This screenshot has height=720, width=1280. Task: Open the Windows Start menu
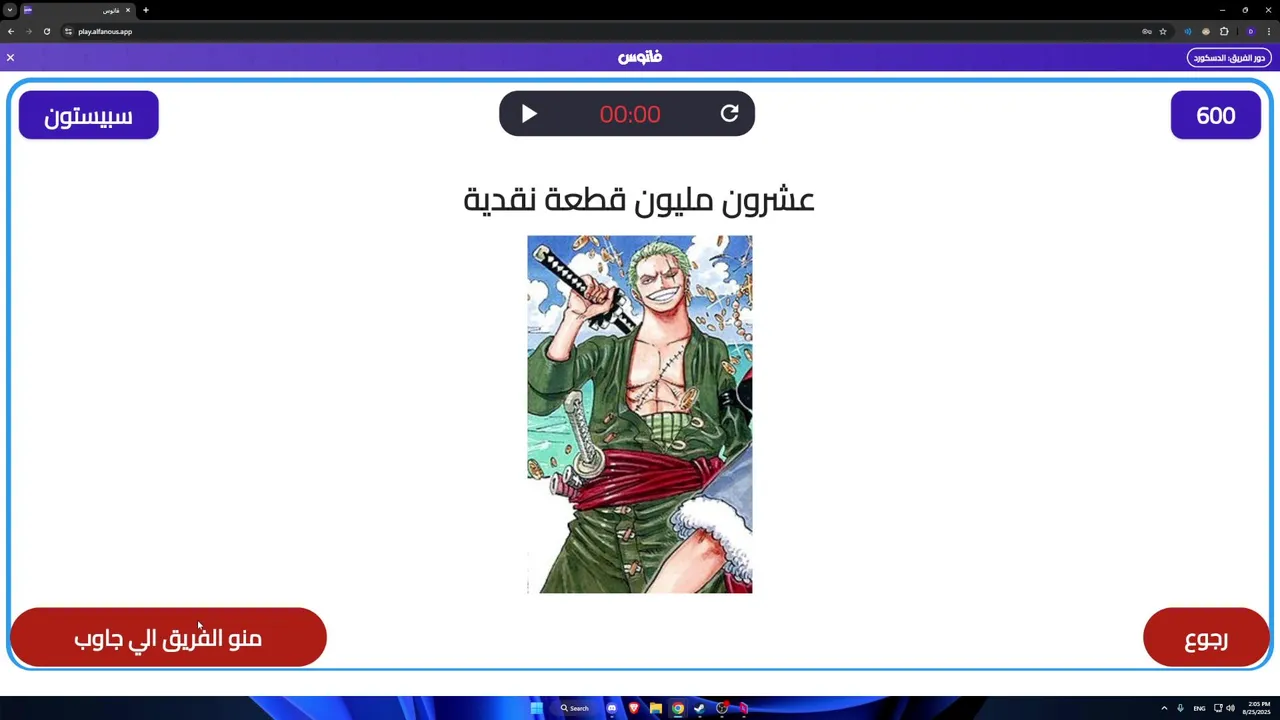537,708
